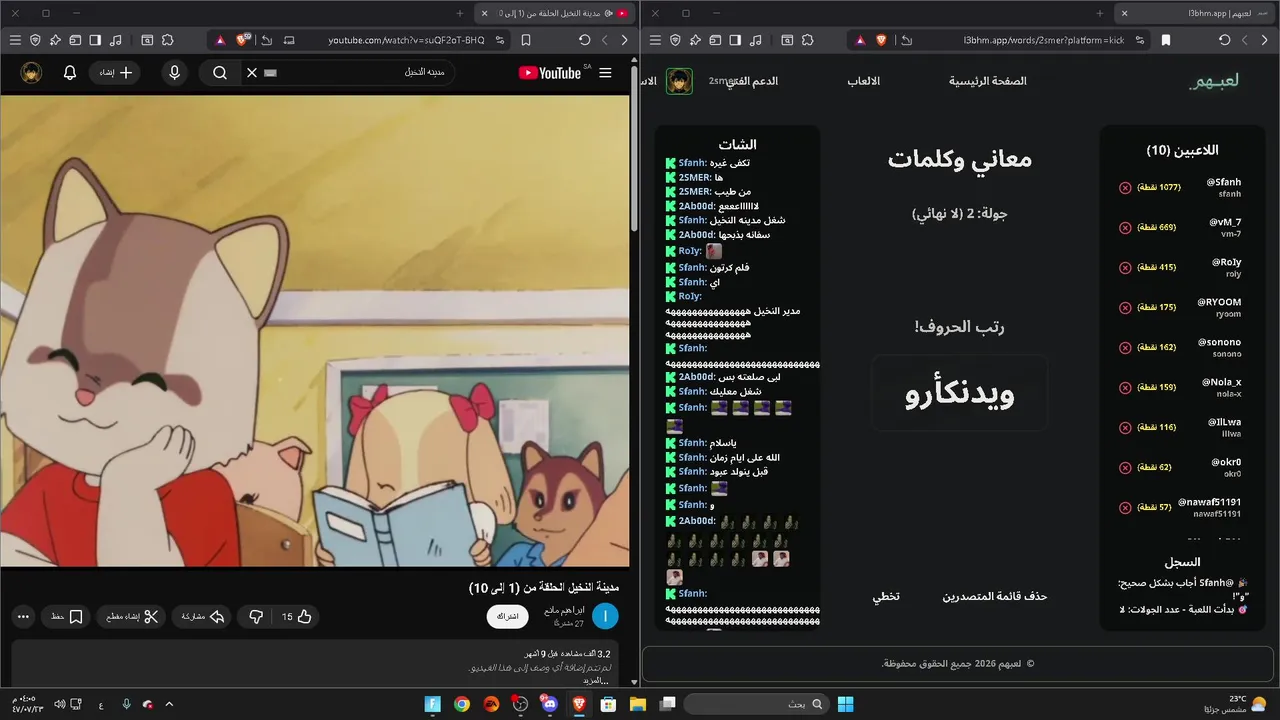Click حذف قائمة المتصدرين button
The image size is (1280, 720).
pyautogui.click(x=995, y=596)
